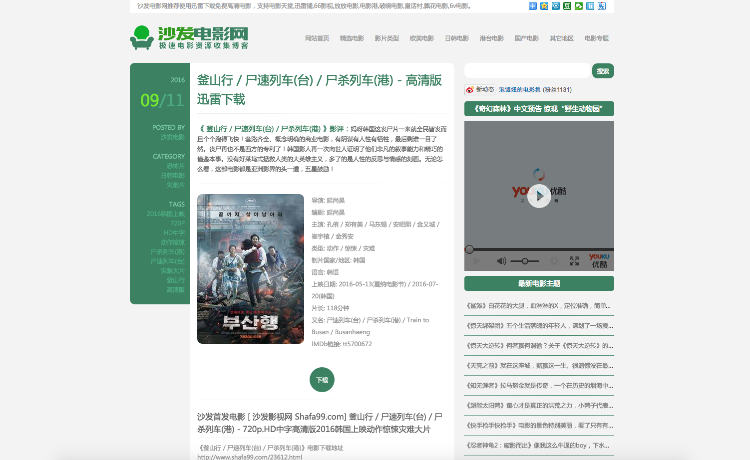This screenshot has width=750, height=460.
Task: Click the video progress bar handle
Action: pyautogui.click(x=469, y=249)
